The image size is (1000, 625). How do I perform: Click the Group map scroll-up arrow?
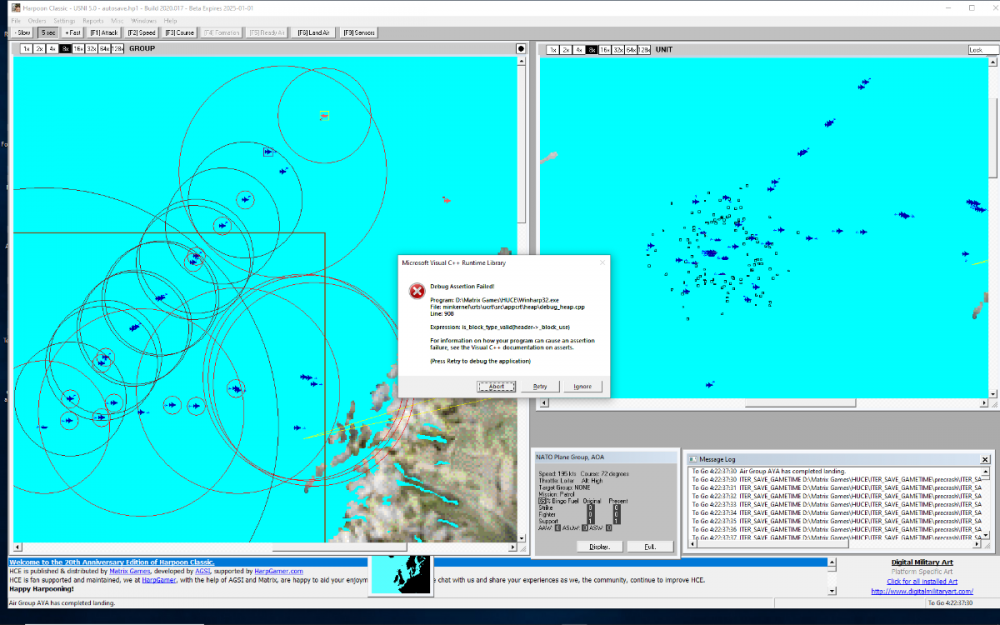point(521,61)
